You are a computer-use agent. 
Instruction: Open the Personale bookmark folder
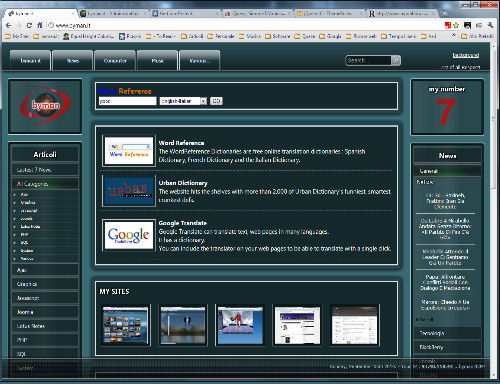(221, 36)
